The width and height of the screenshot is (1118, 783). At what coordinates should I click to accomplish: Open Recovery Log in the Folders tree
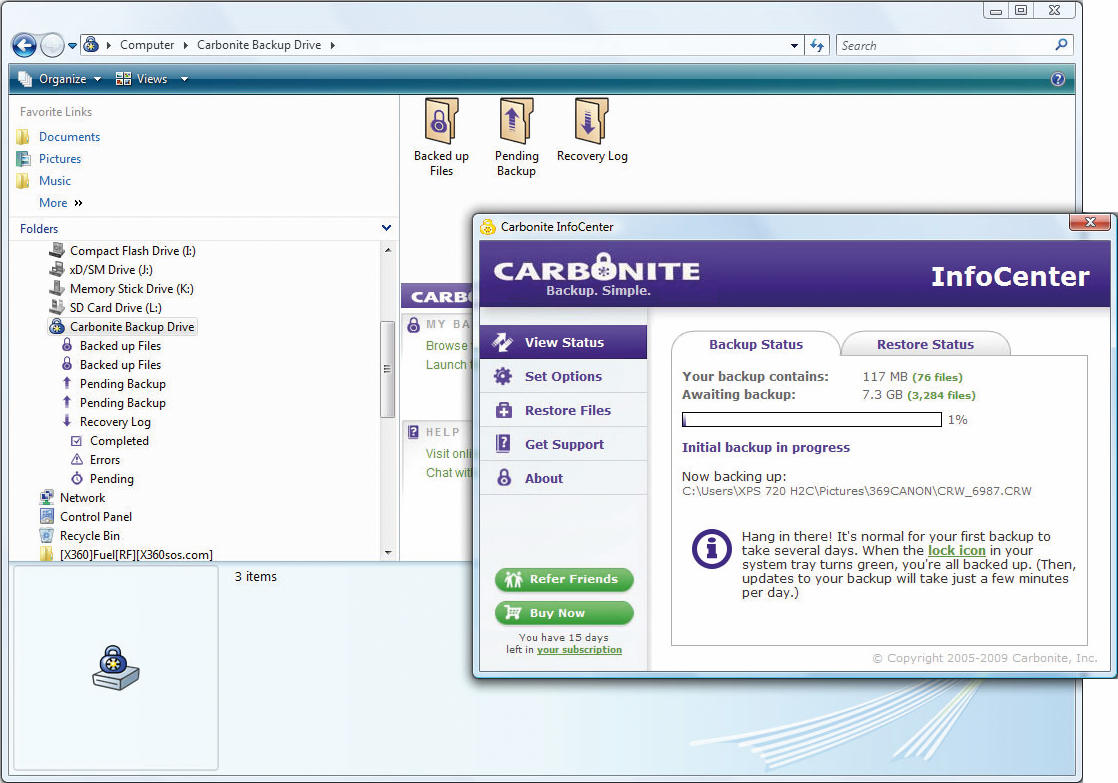(115, 422)
